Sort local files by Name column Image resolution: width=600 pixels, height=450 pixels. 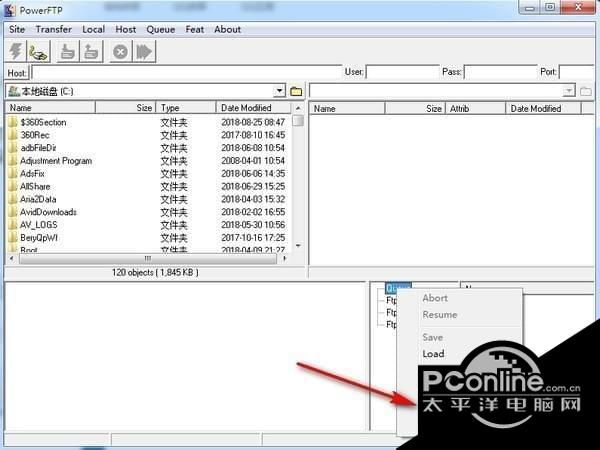pos(50,108)
